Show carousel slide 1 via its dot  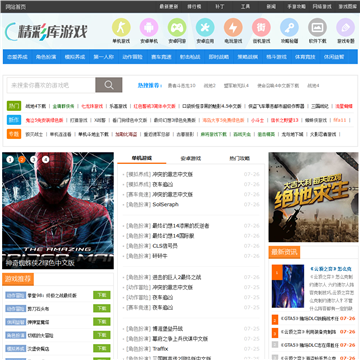coord(10,160)
